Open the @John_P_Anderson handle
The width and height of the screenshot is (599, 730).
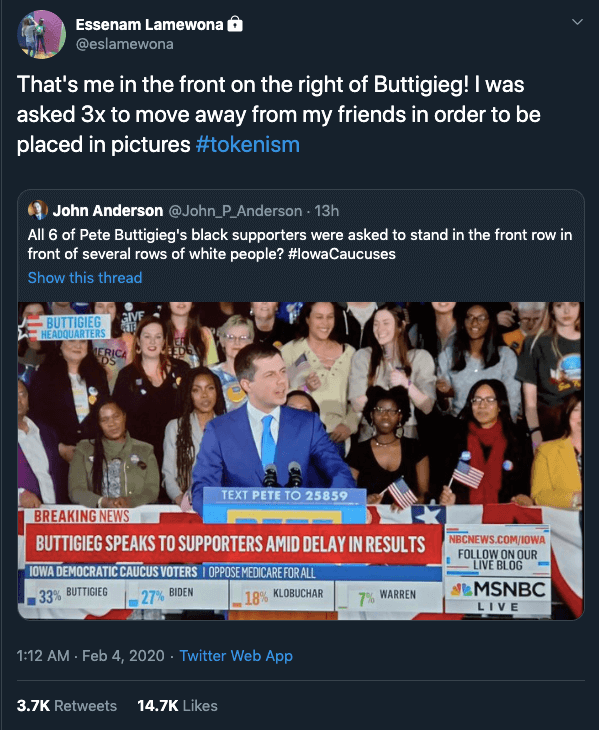click(235, 211)
